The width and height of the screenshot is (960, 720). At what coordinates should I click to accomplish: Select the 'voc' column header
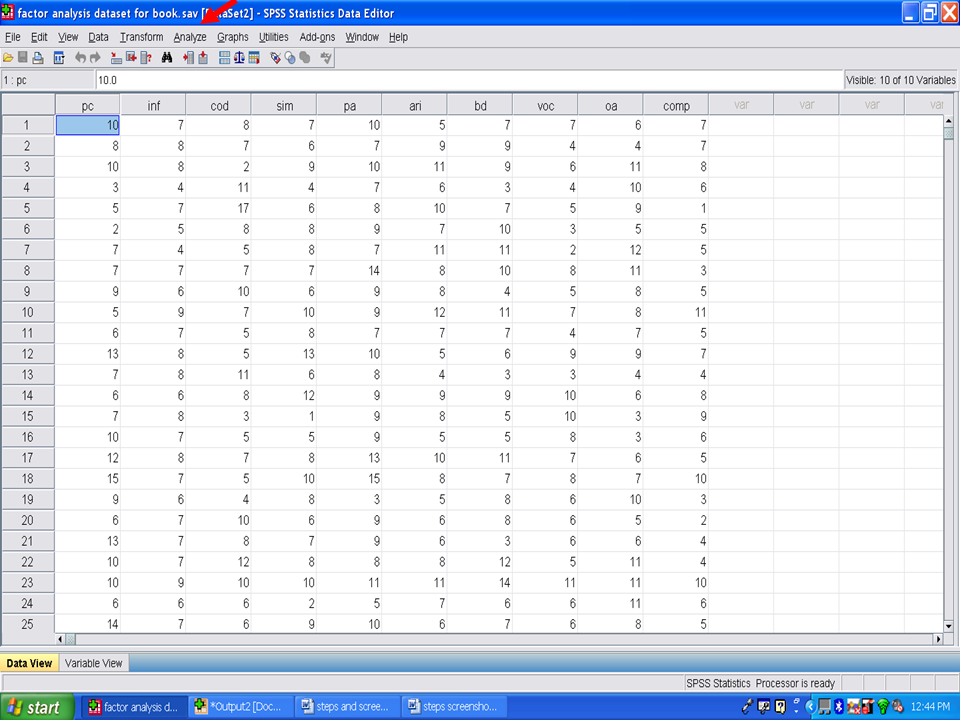point(545,105)
